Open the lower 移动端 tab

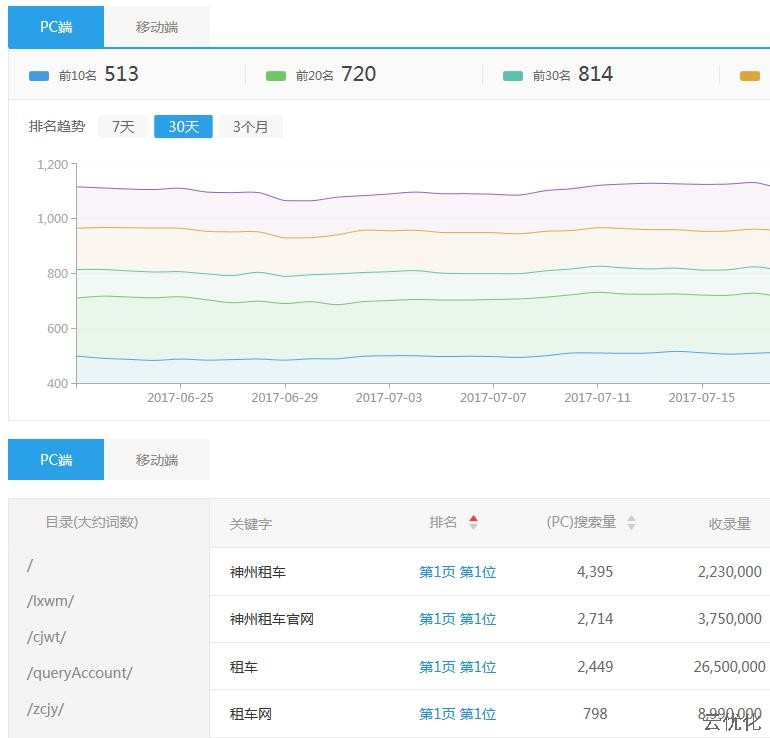coord(157,460)
